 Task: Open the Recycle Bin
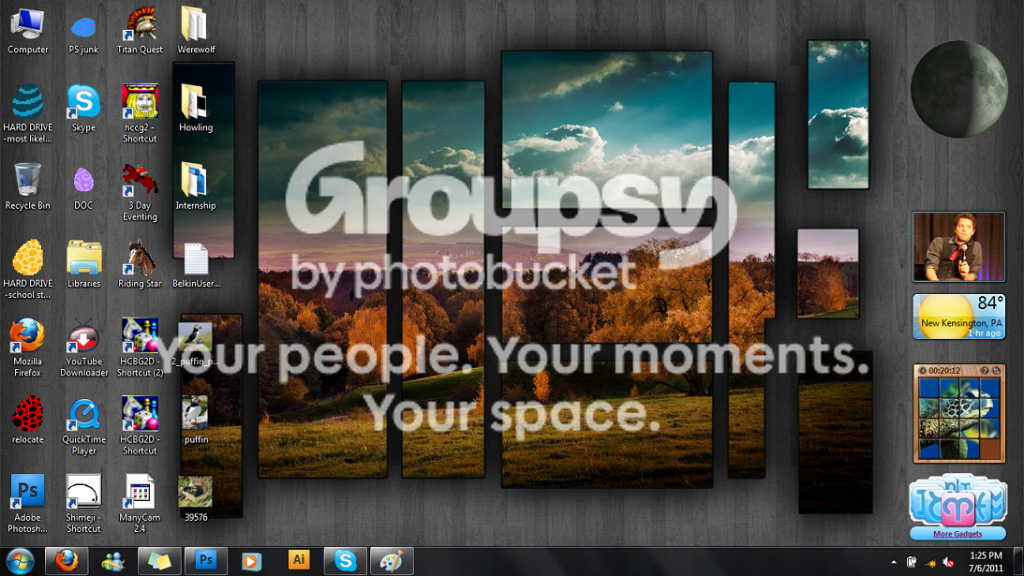(x=27, y=187)
